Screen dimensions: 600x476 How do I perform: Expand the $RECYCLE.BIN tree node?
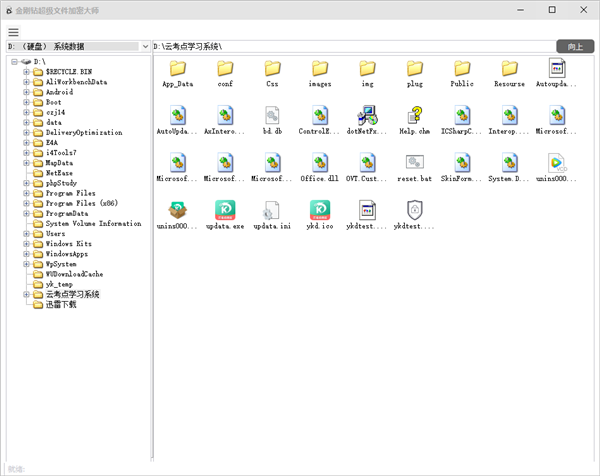tap(26, 72)
